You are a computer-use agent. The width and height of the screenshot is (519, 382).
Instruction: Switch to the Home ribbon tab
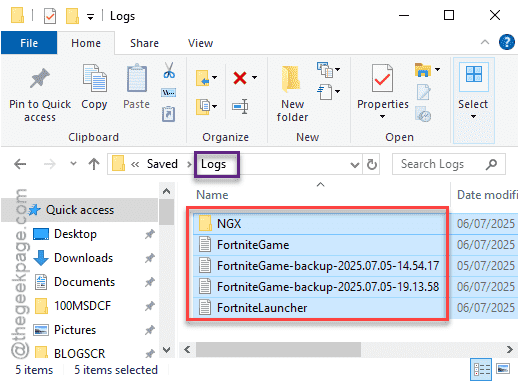tap(86, 43)
